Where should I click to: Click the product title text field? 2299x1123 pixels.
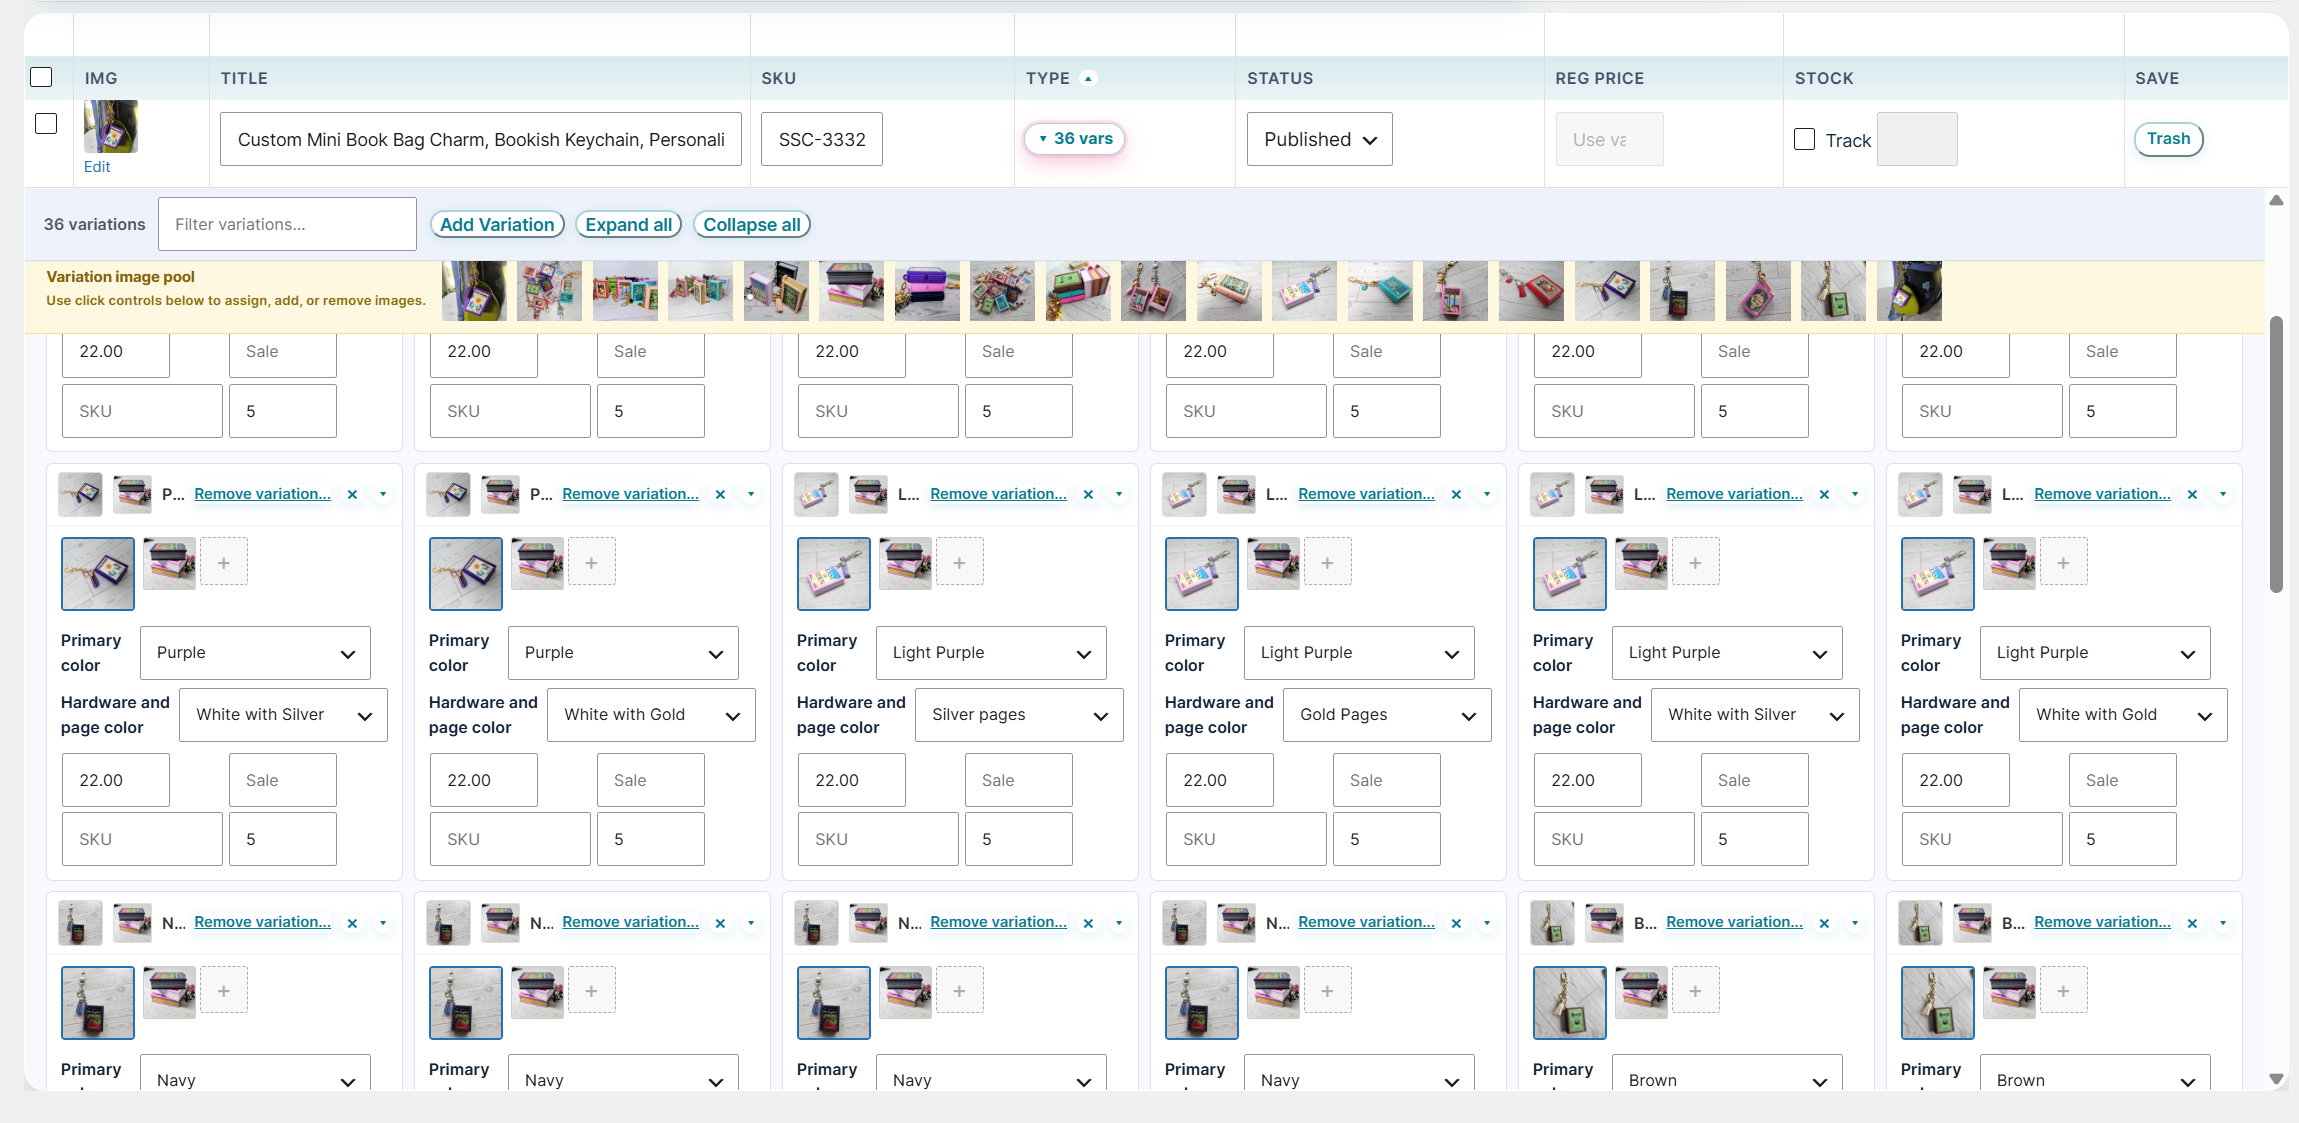[x=481, y=139]
